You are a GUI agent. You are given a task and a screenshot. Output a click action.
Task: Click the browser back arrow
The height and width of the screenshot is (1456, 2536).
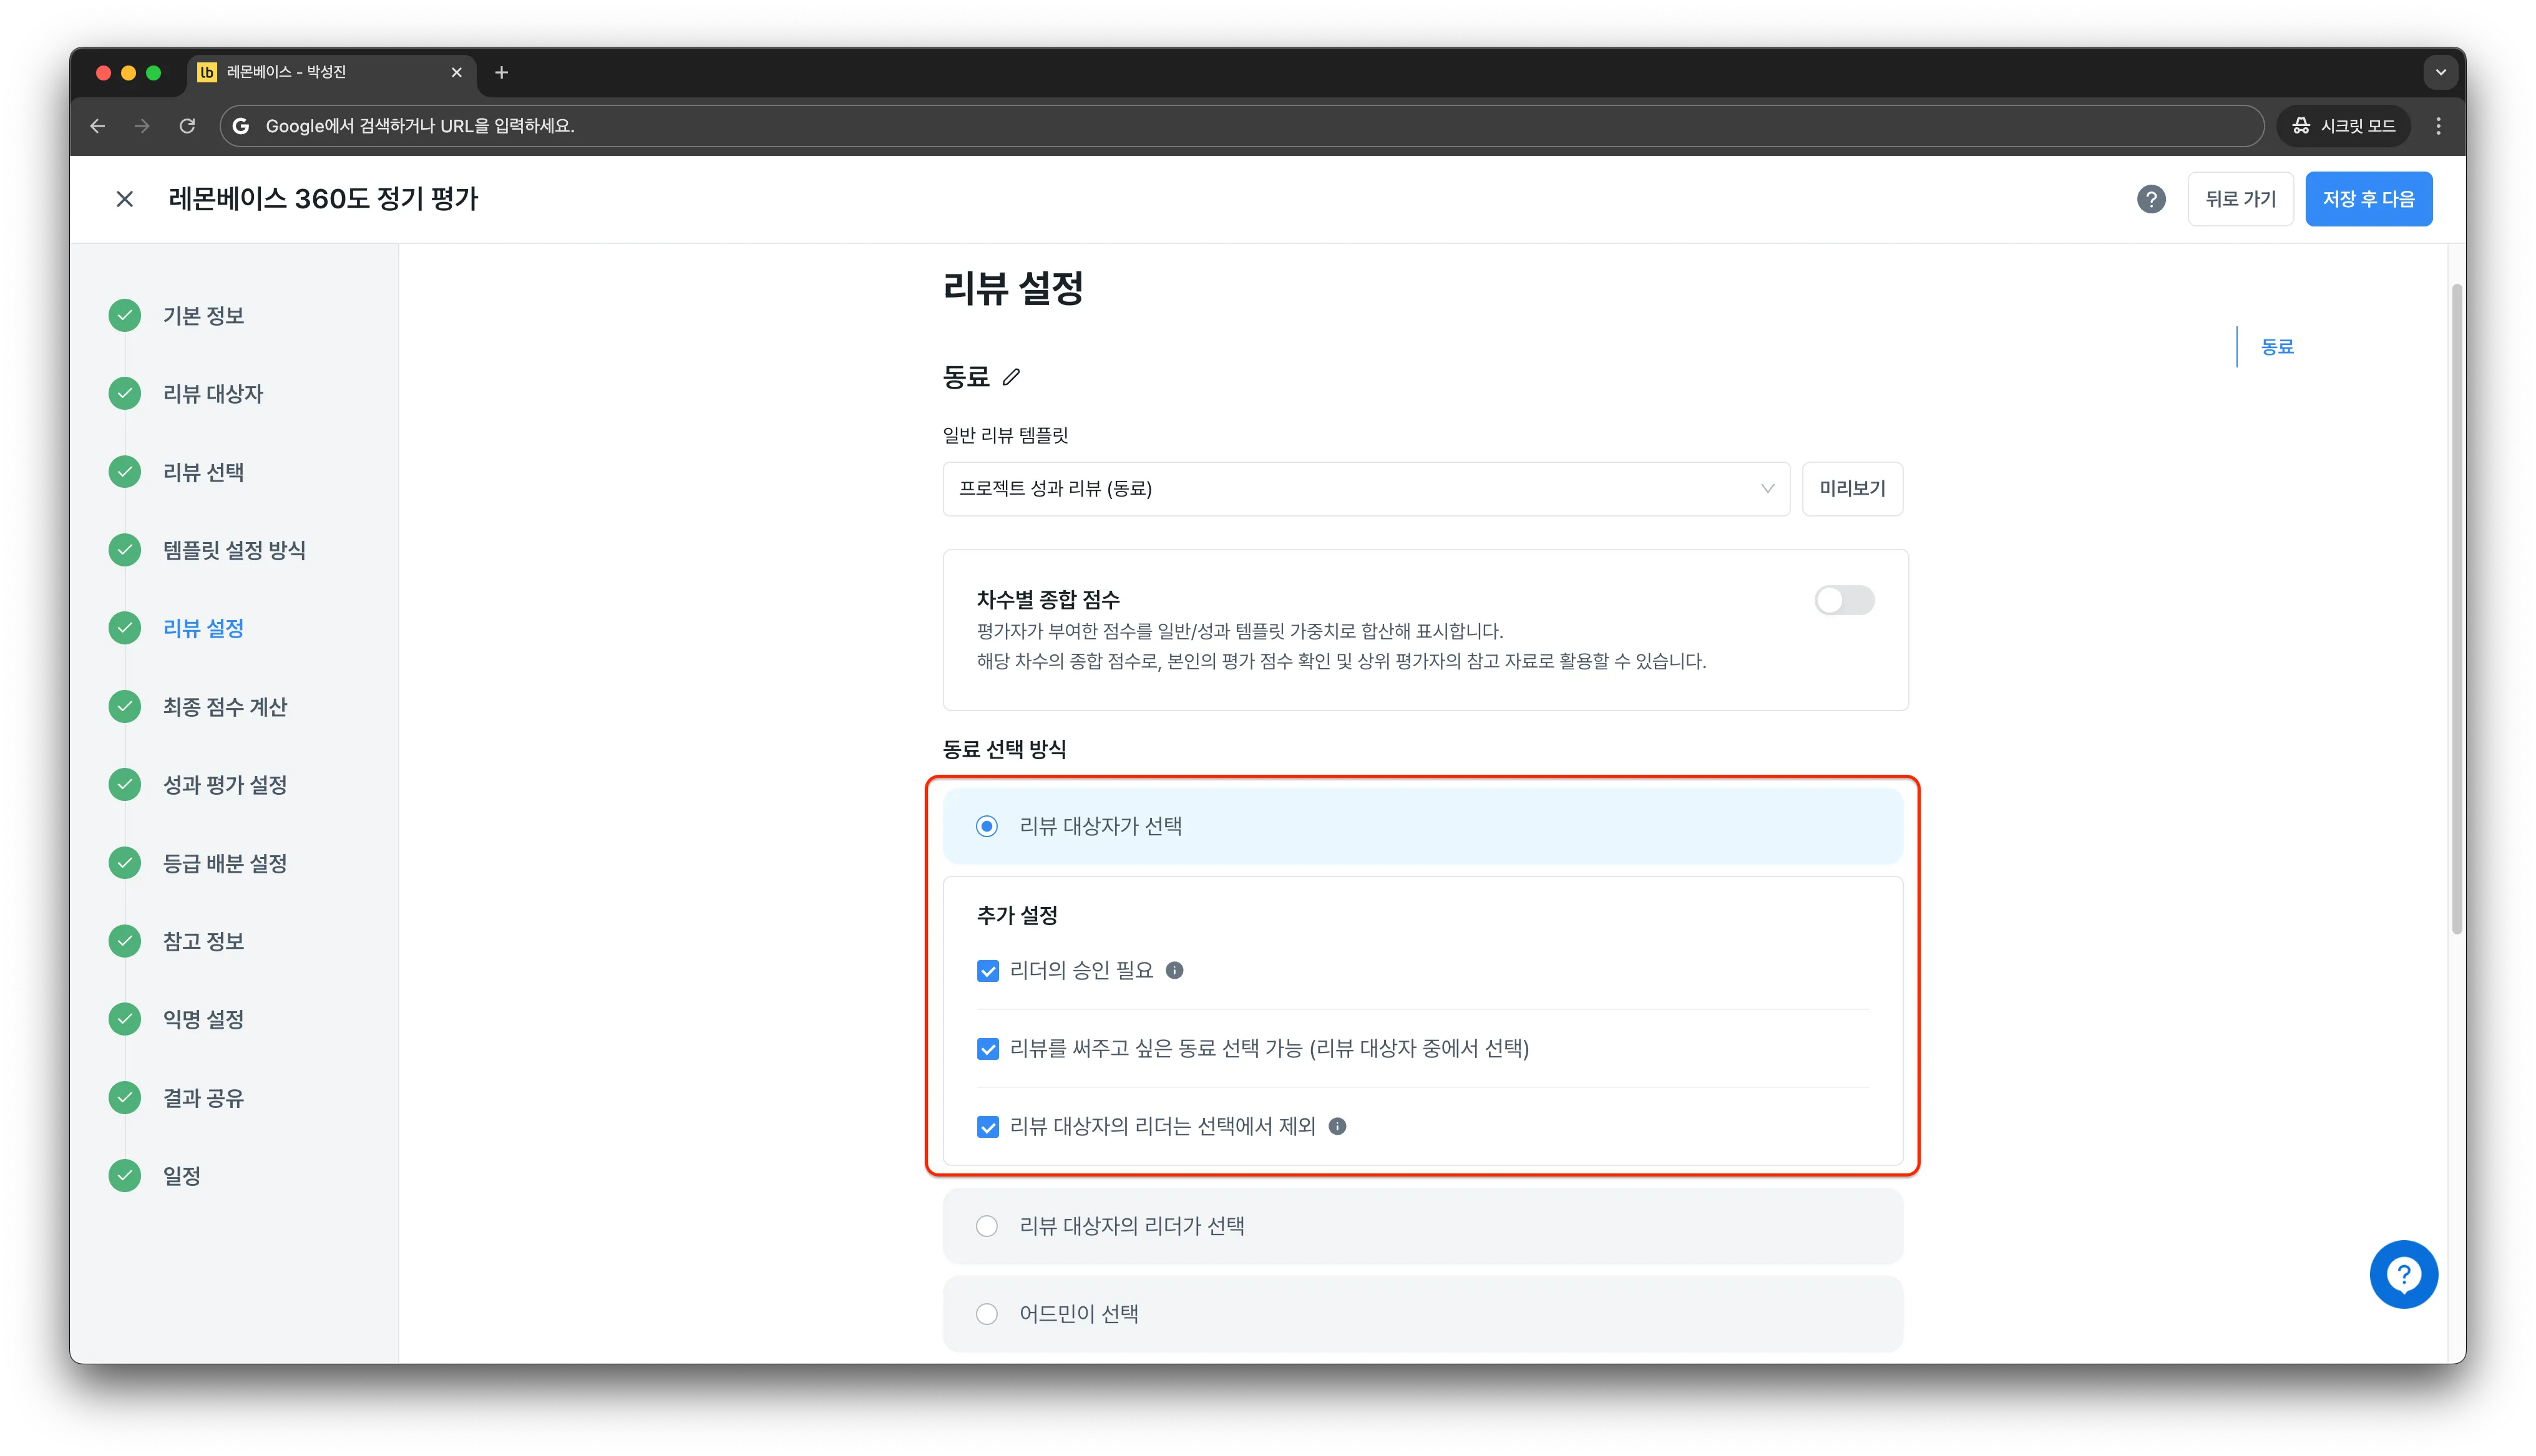click(x=97, y=126)
